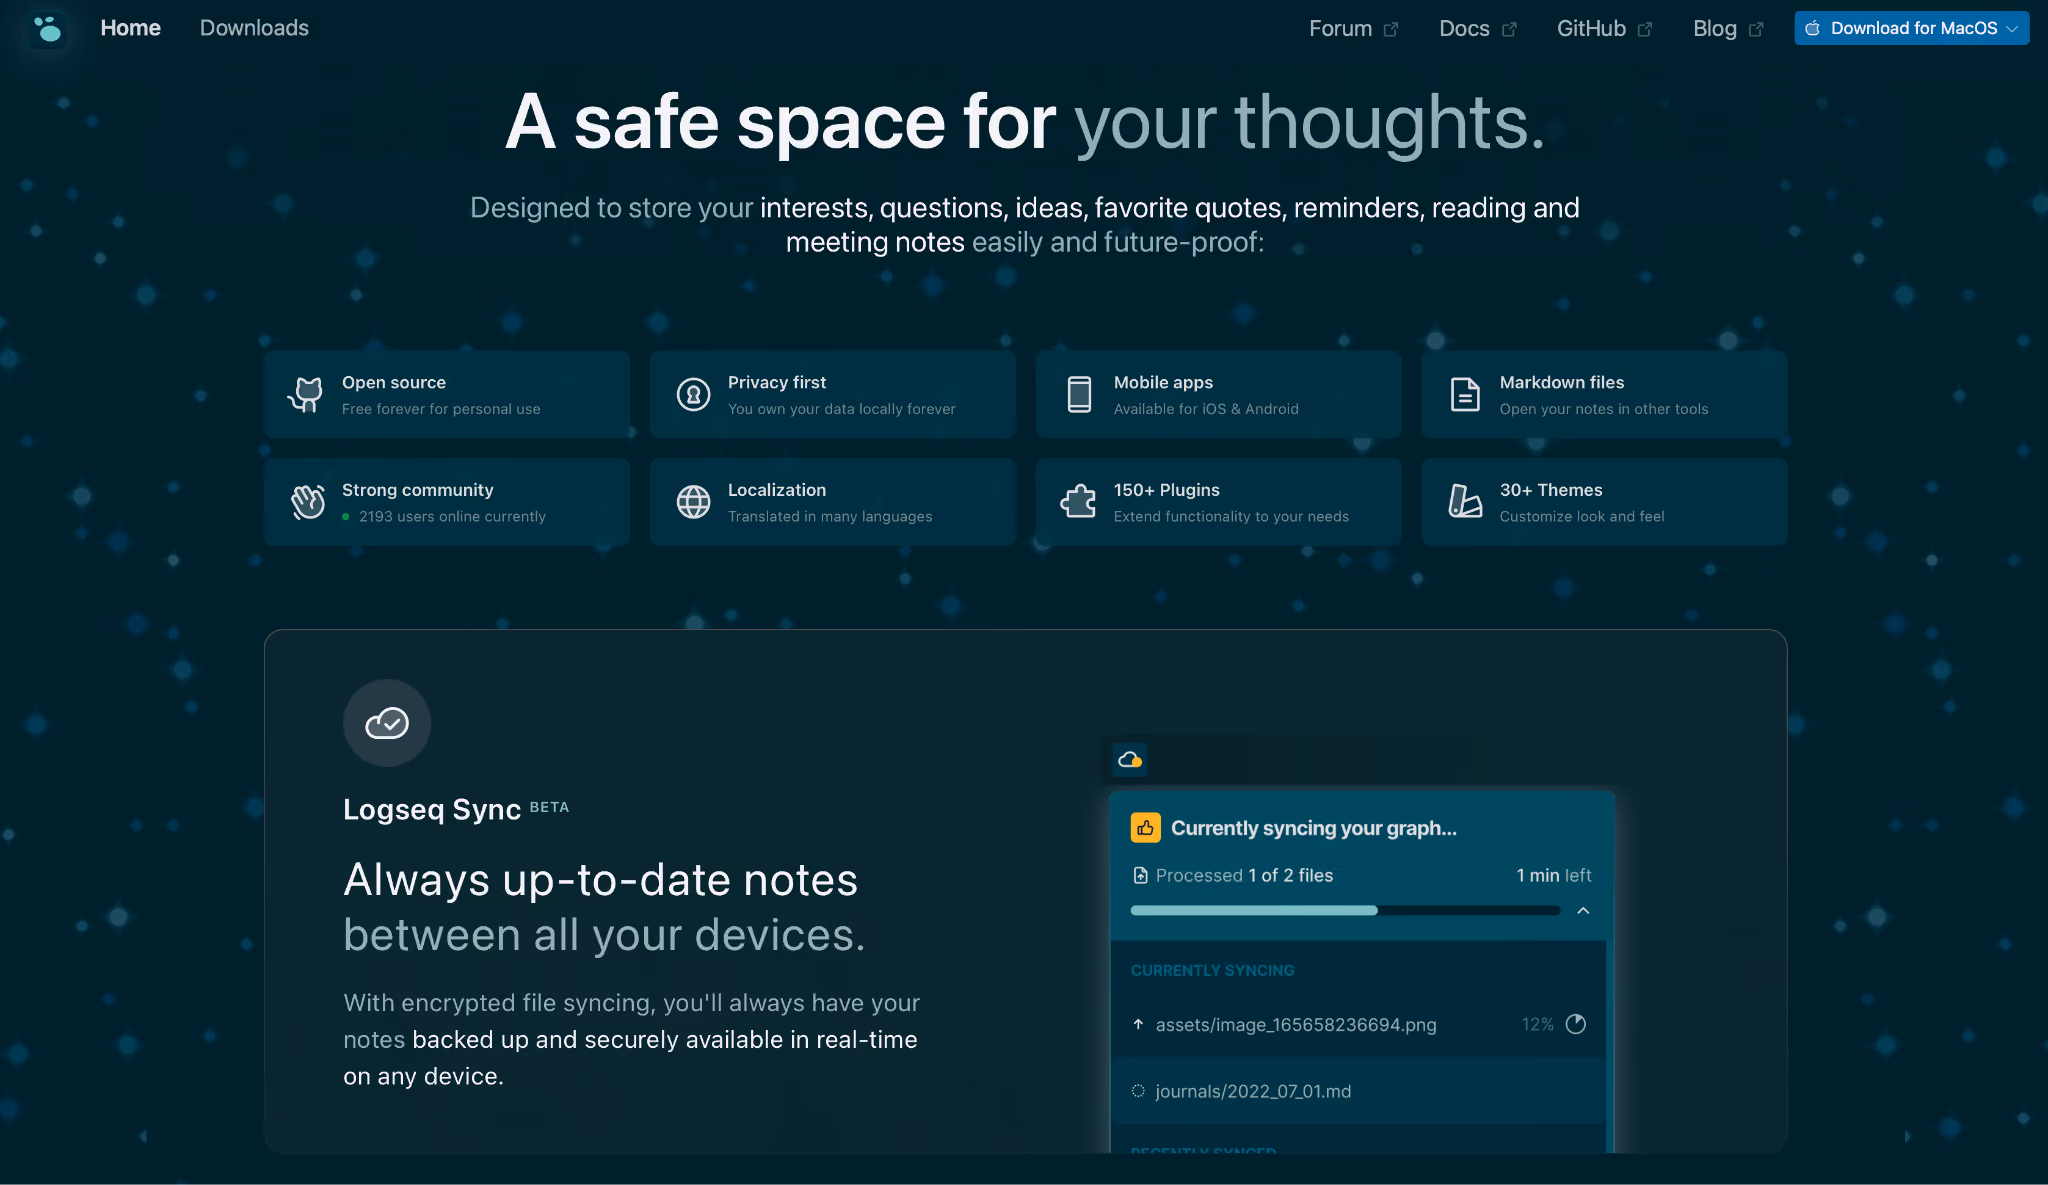2048x1185 pixels.
Task: Click 'Free forever for personal use' text
Action: pos(441,409)
